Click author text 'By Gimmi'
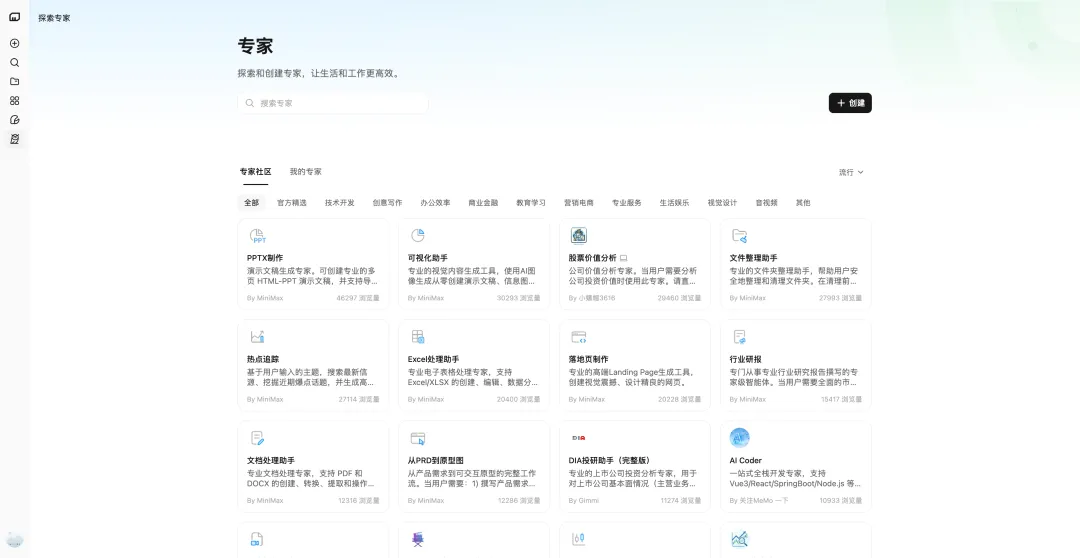The width and height of the screenshot is (1080, 558). pyautogui.click(x=583, y=501)
